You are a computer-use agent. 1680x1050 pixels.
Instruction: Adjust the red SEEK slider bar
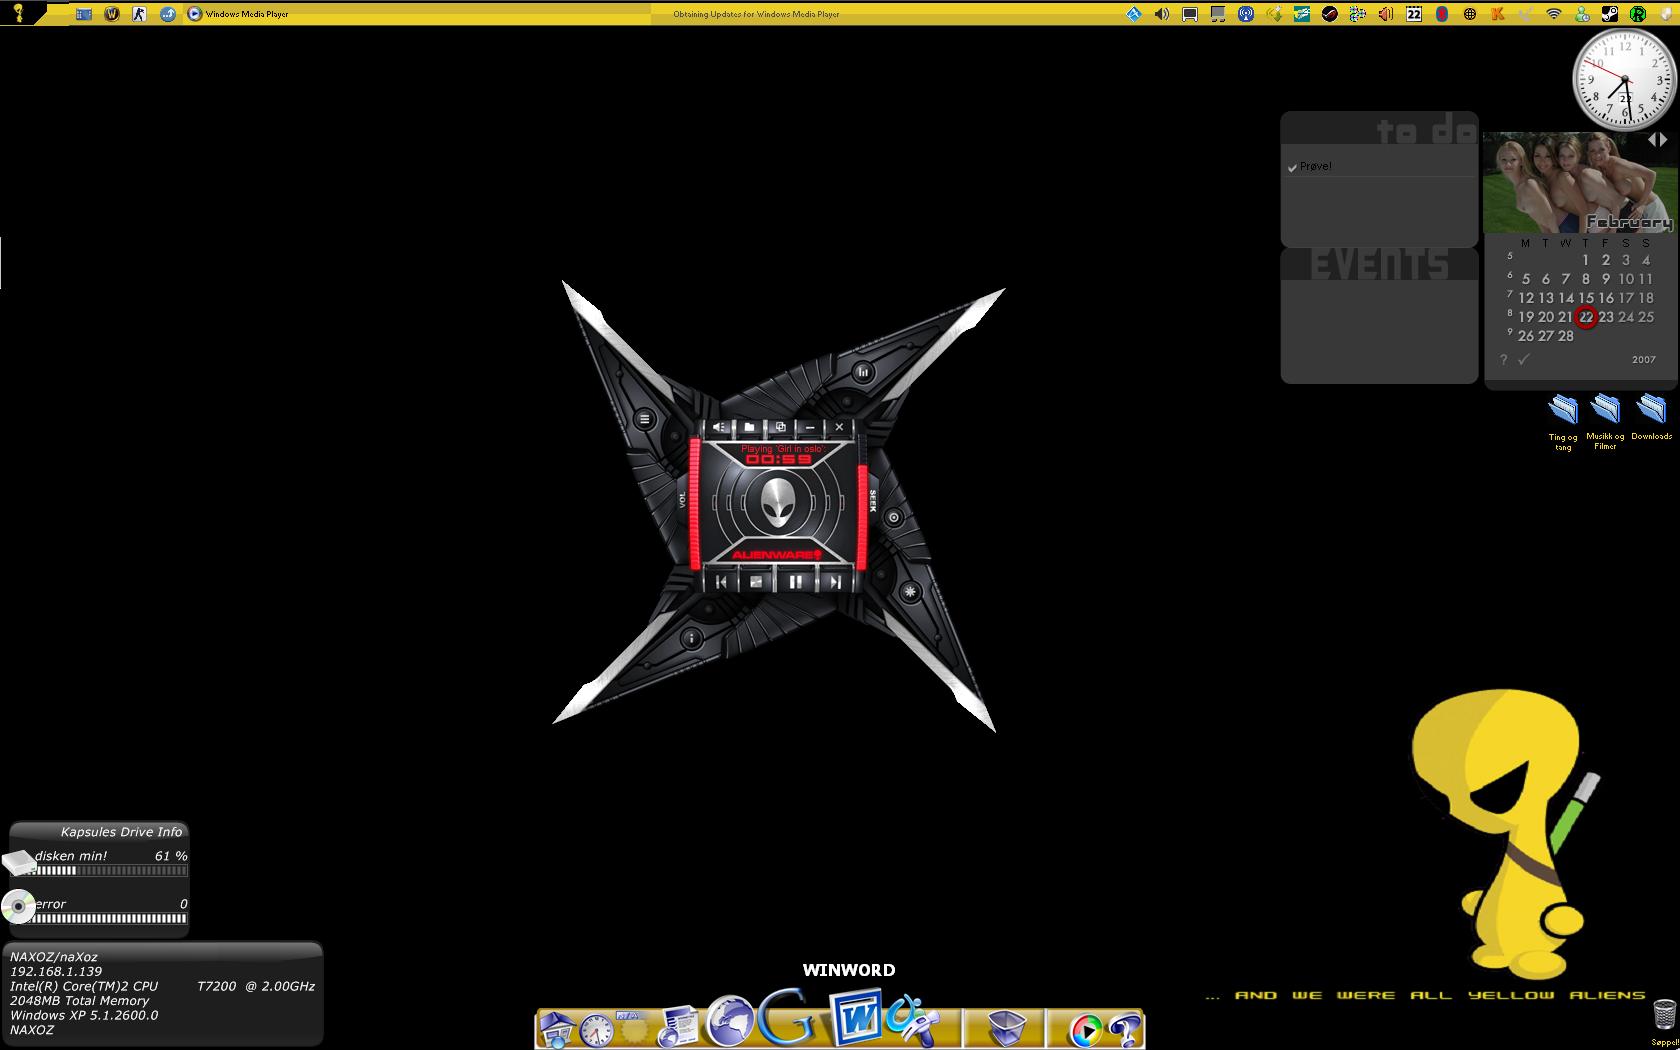click(x=862, y=503)
